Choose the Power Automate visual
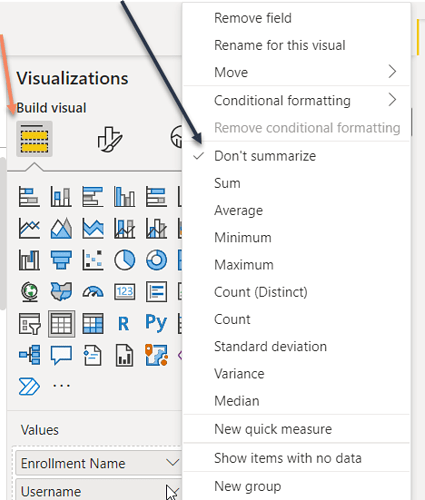The height and width of the screenshot is (500, 425). [x=29, y=387]
